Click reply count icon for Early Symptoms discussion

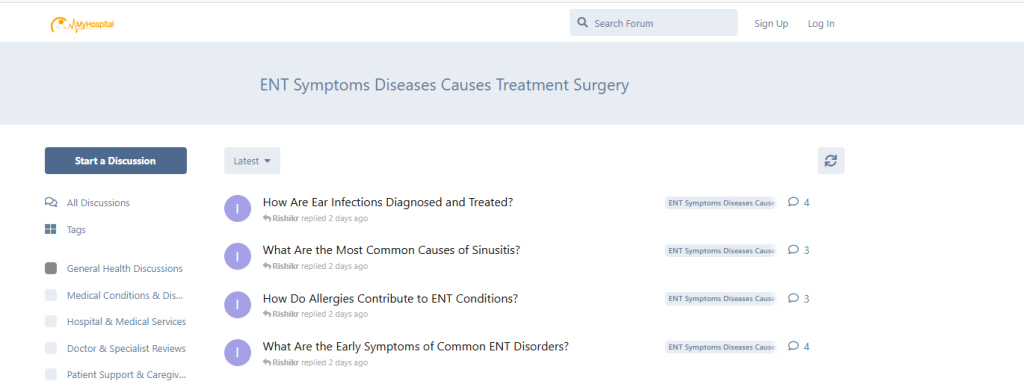coord(793,346)
